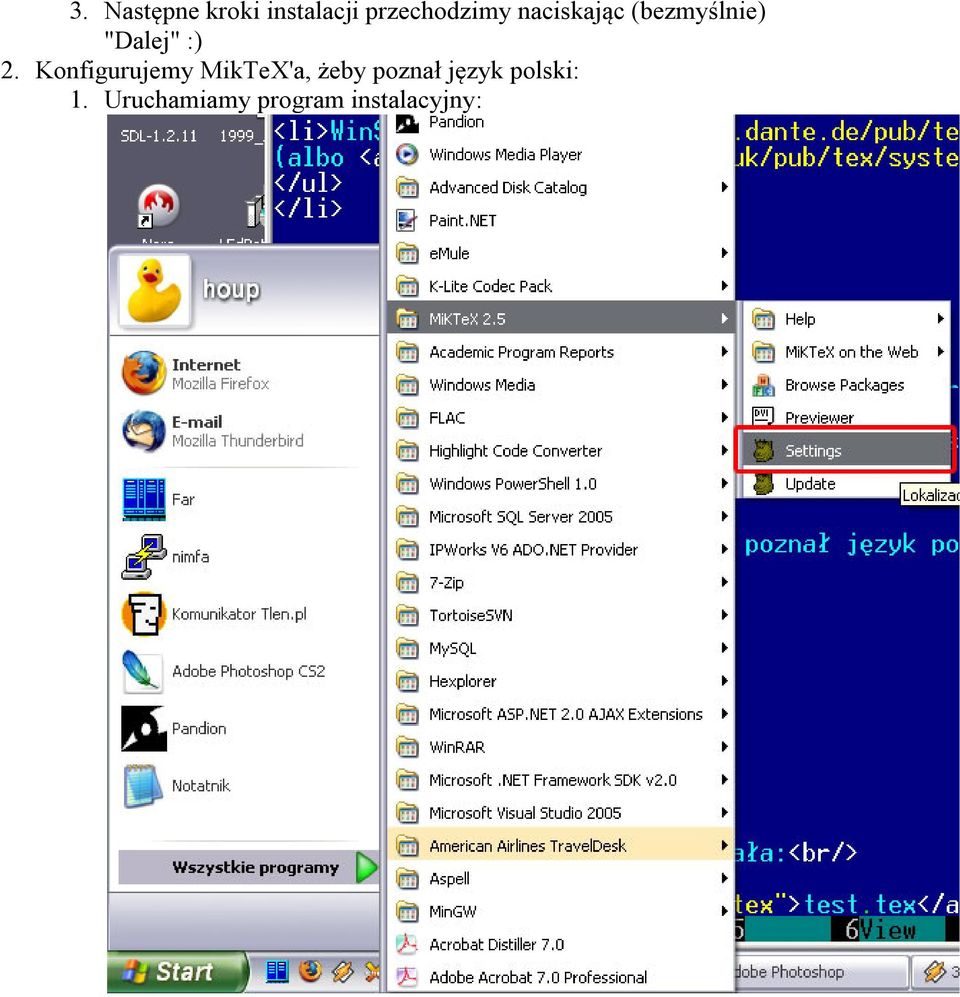Open Microsoft ASP.NET 2.0 AJAX Extensions folder
Viewport: 960px width, 997px height.
coord(559,714)
